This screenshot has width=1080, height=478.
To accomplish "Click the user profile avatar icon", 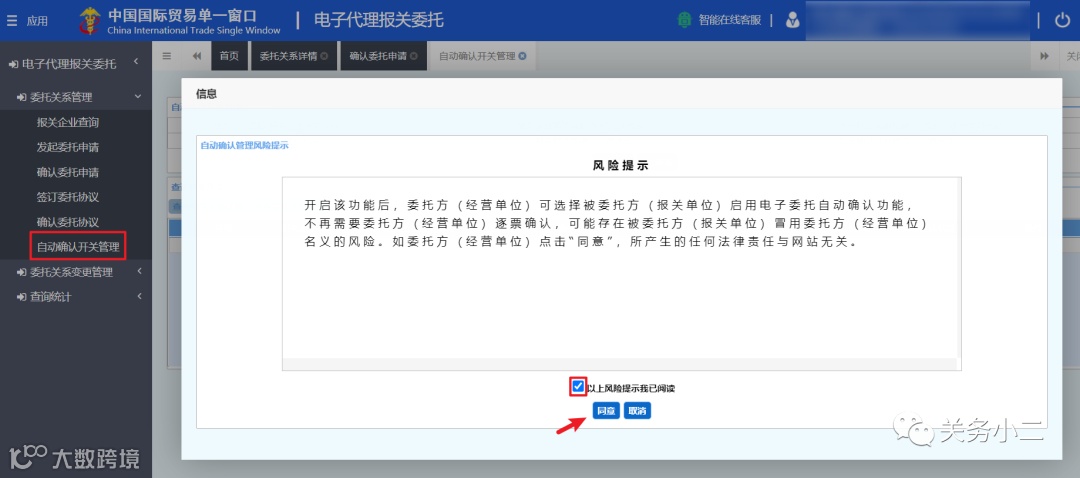I will (793, 20).
